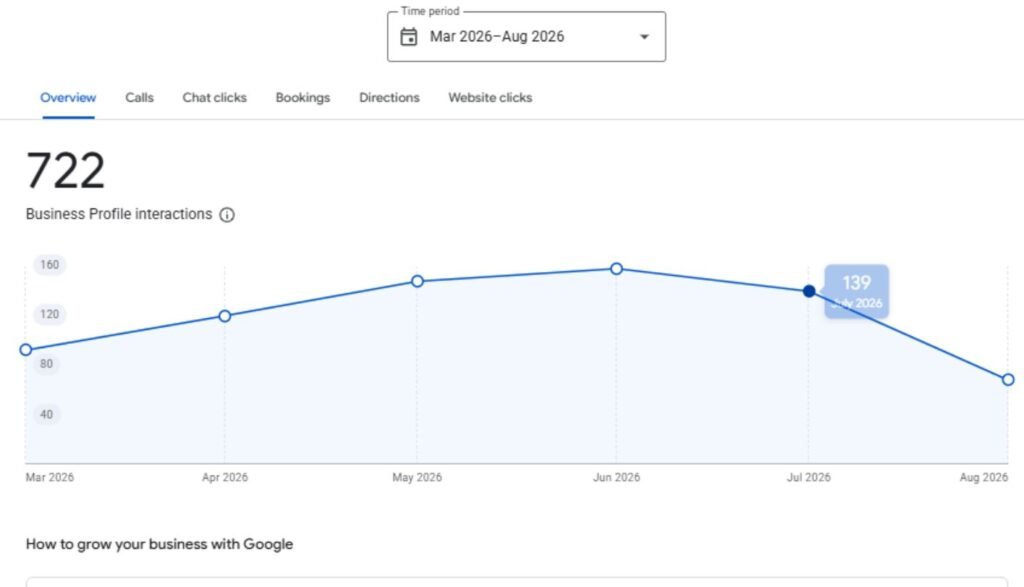Image resolution: width=1024 pixels, height=587 pixels.
Task: Click the Jun 2026 x-axis label
Action: point(616,477)
